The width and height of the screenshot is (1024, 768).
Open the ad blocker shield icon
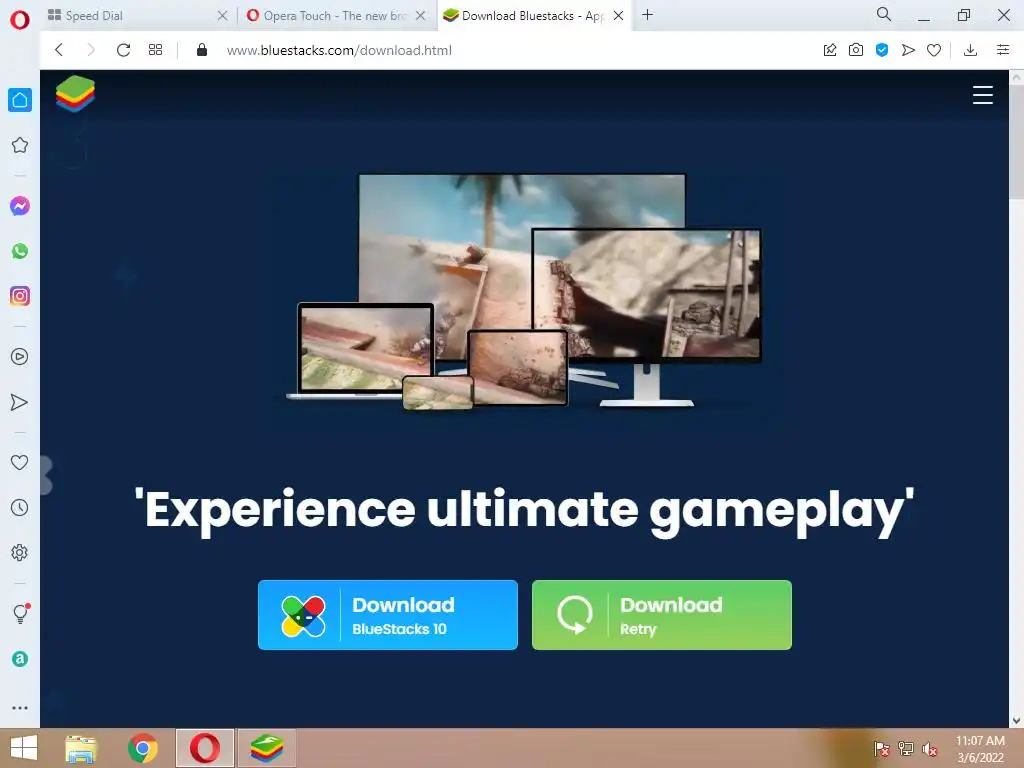882,50
